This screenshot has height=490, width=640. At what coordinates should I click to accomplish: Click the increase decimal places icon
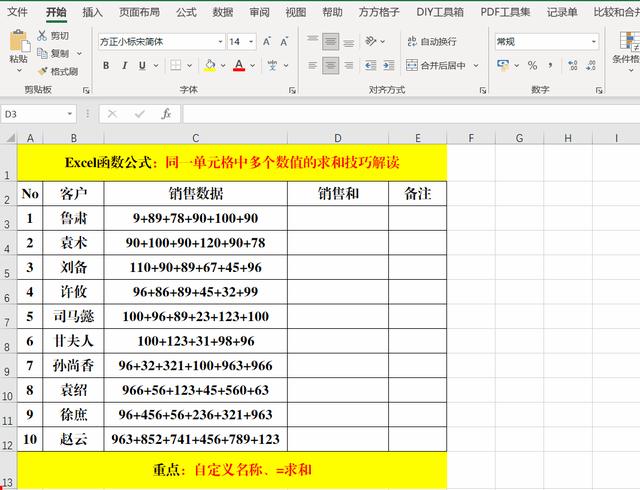click(573, 65)
